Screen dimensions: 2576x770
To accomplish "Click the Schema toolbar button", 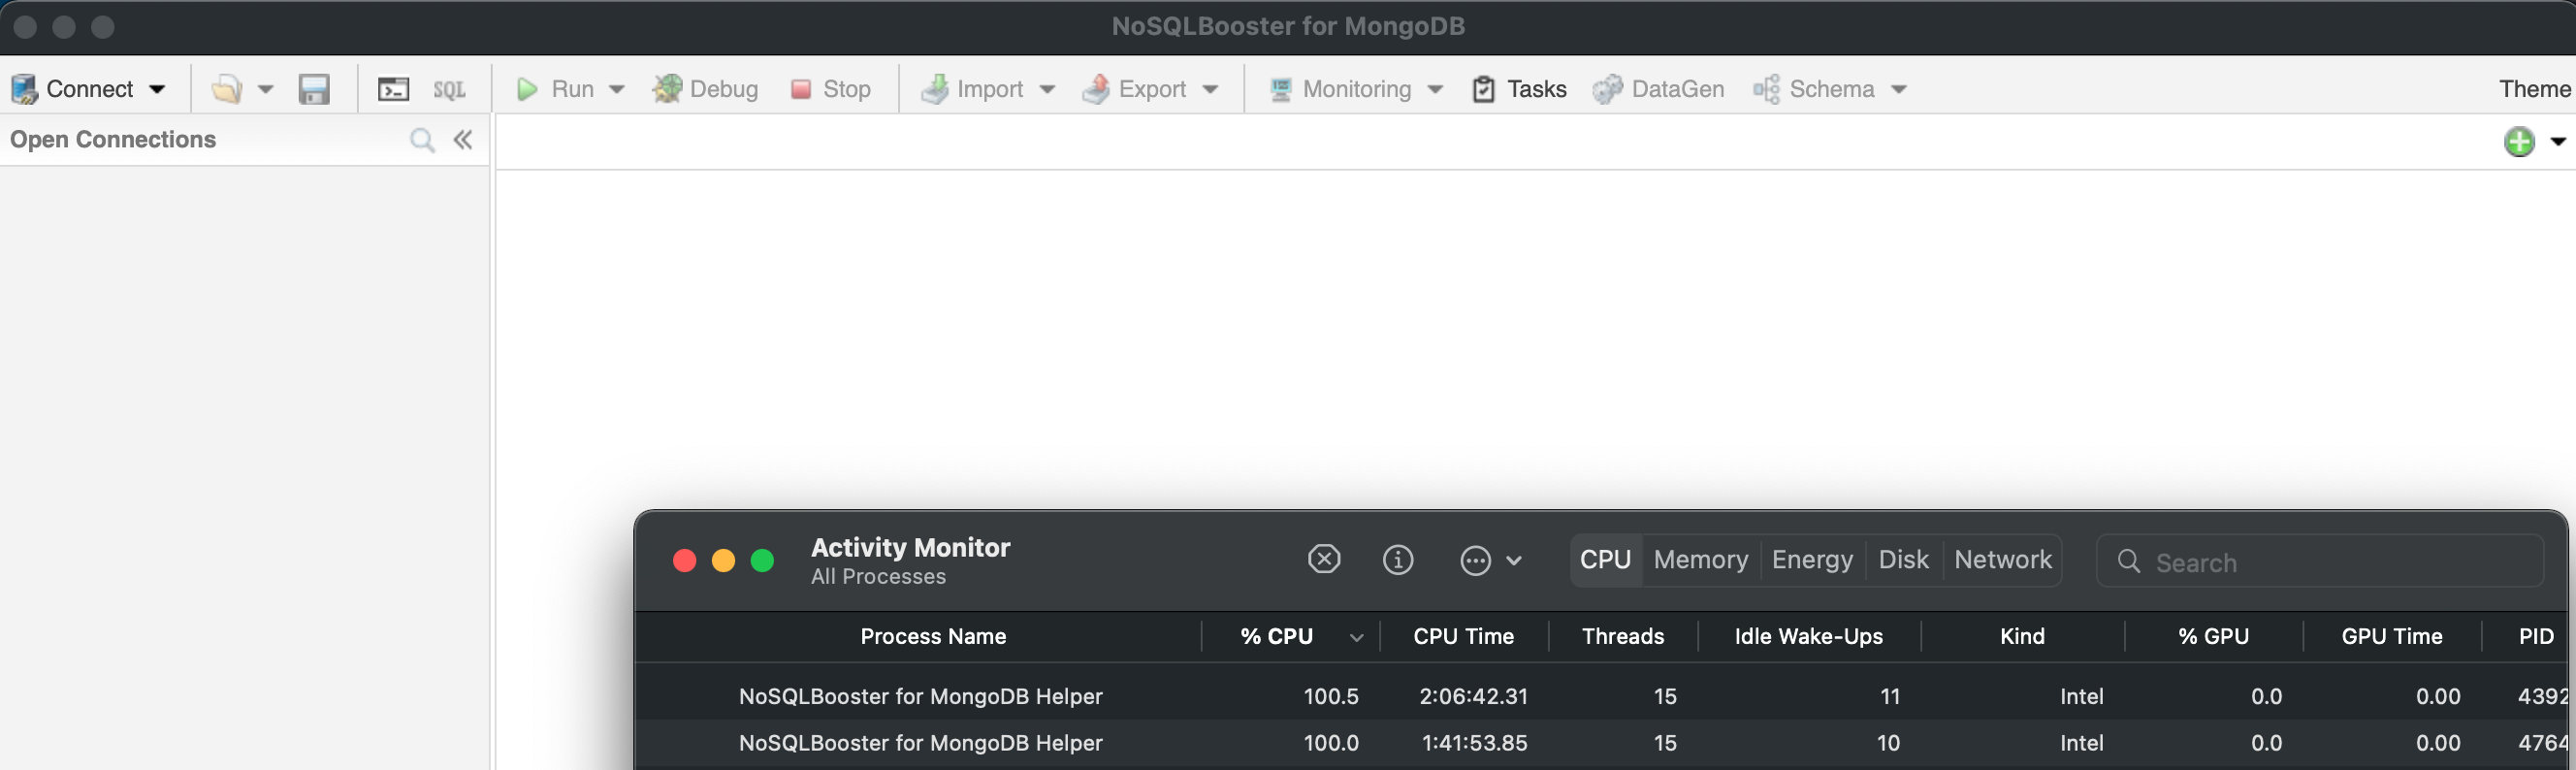I will tap(1814, 89).
